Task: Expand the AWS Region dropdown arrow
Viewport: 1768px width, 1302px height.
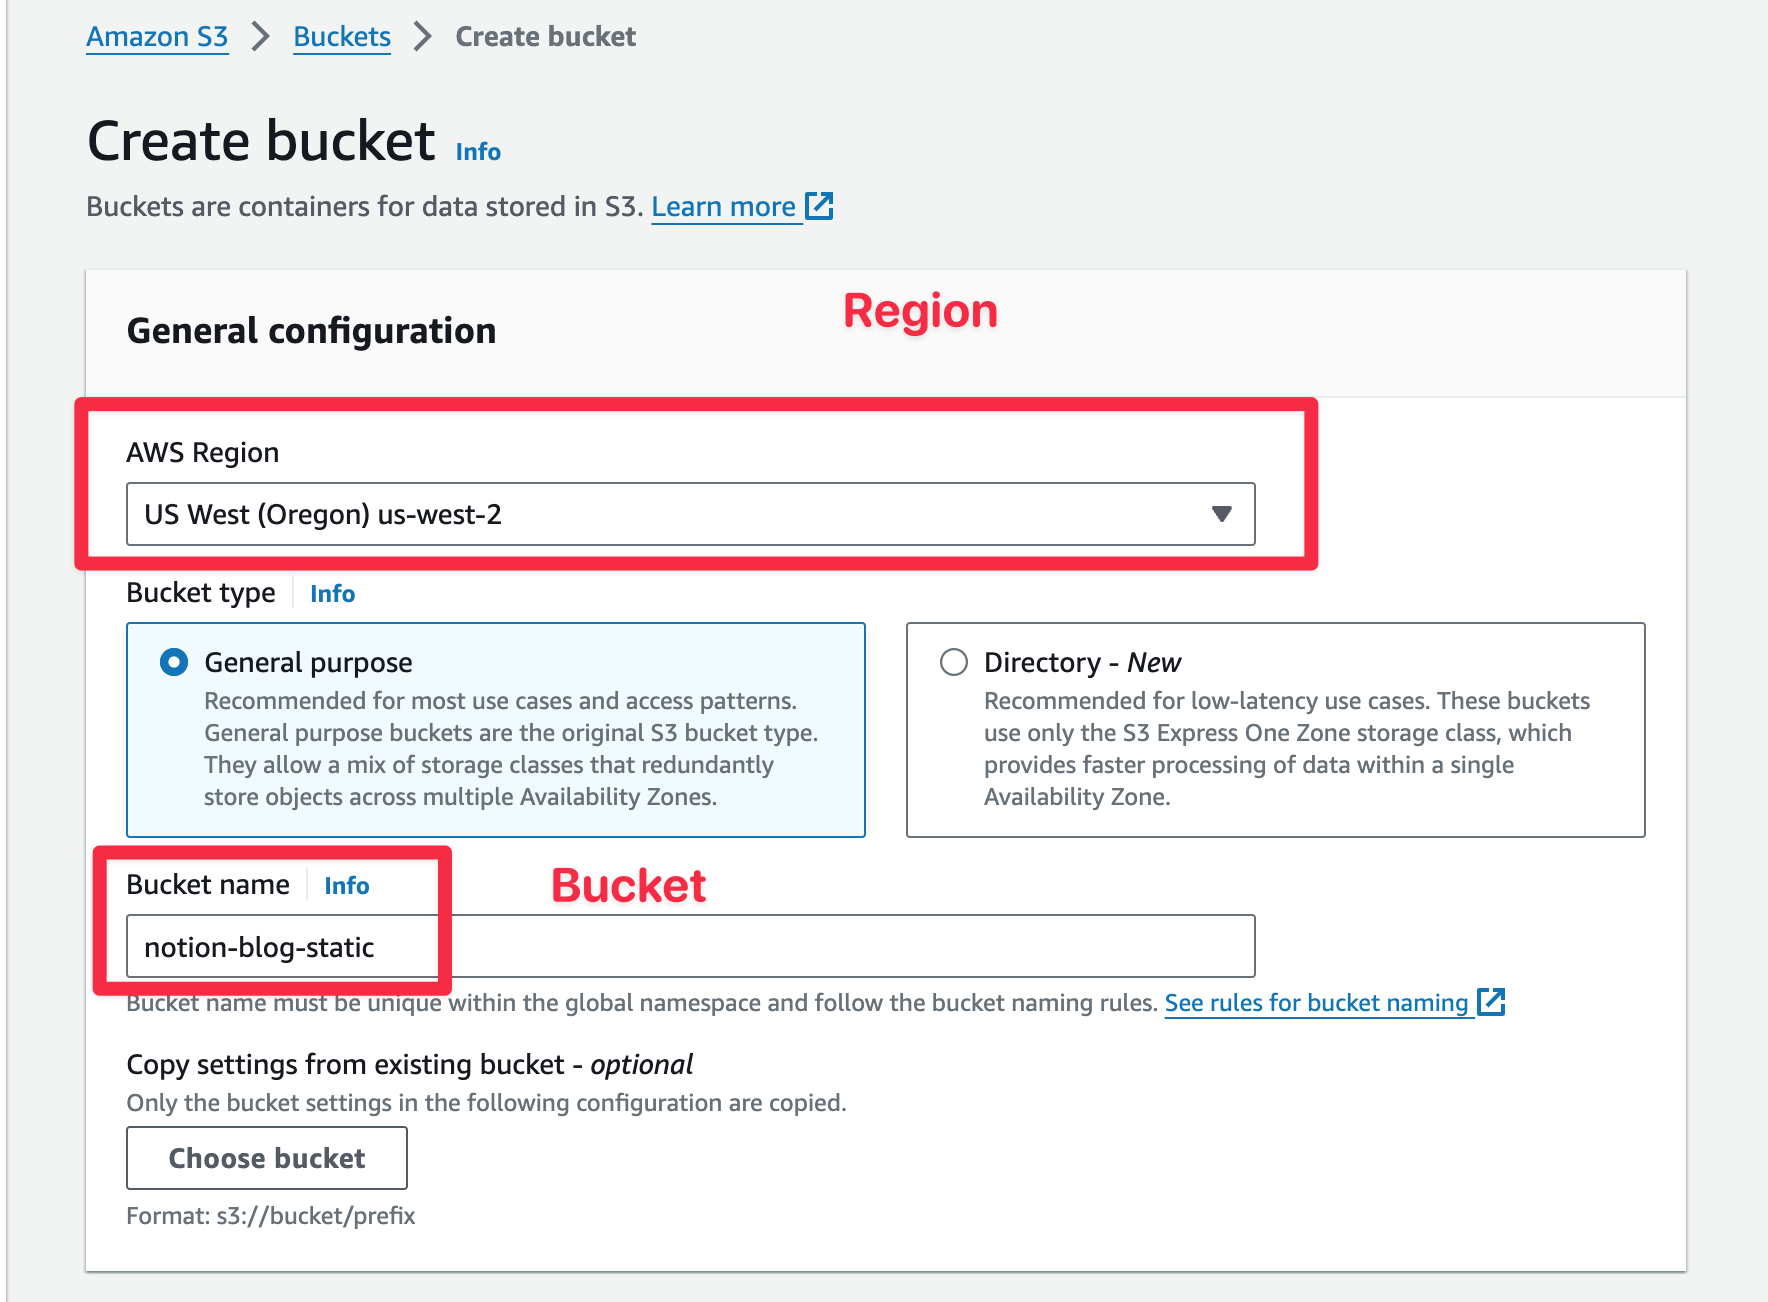Action: (1221, 514)
